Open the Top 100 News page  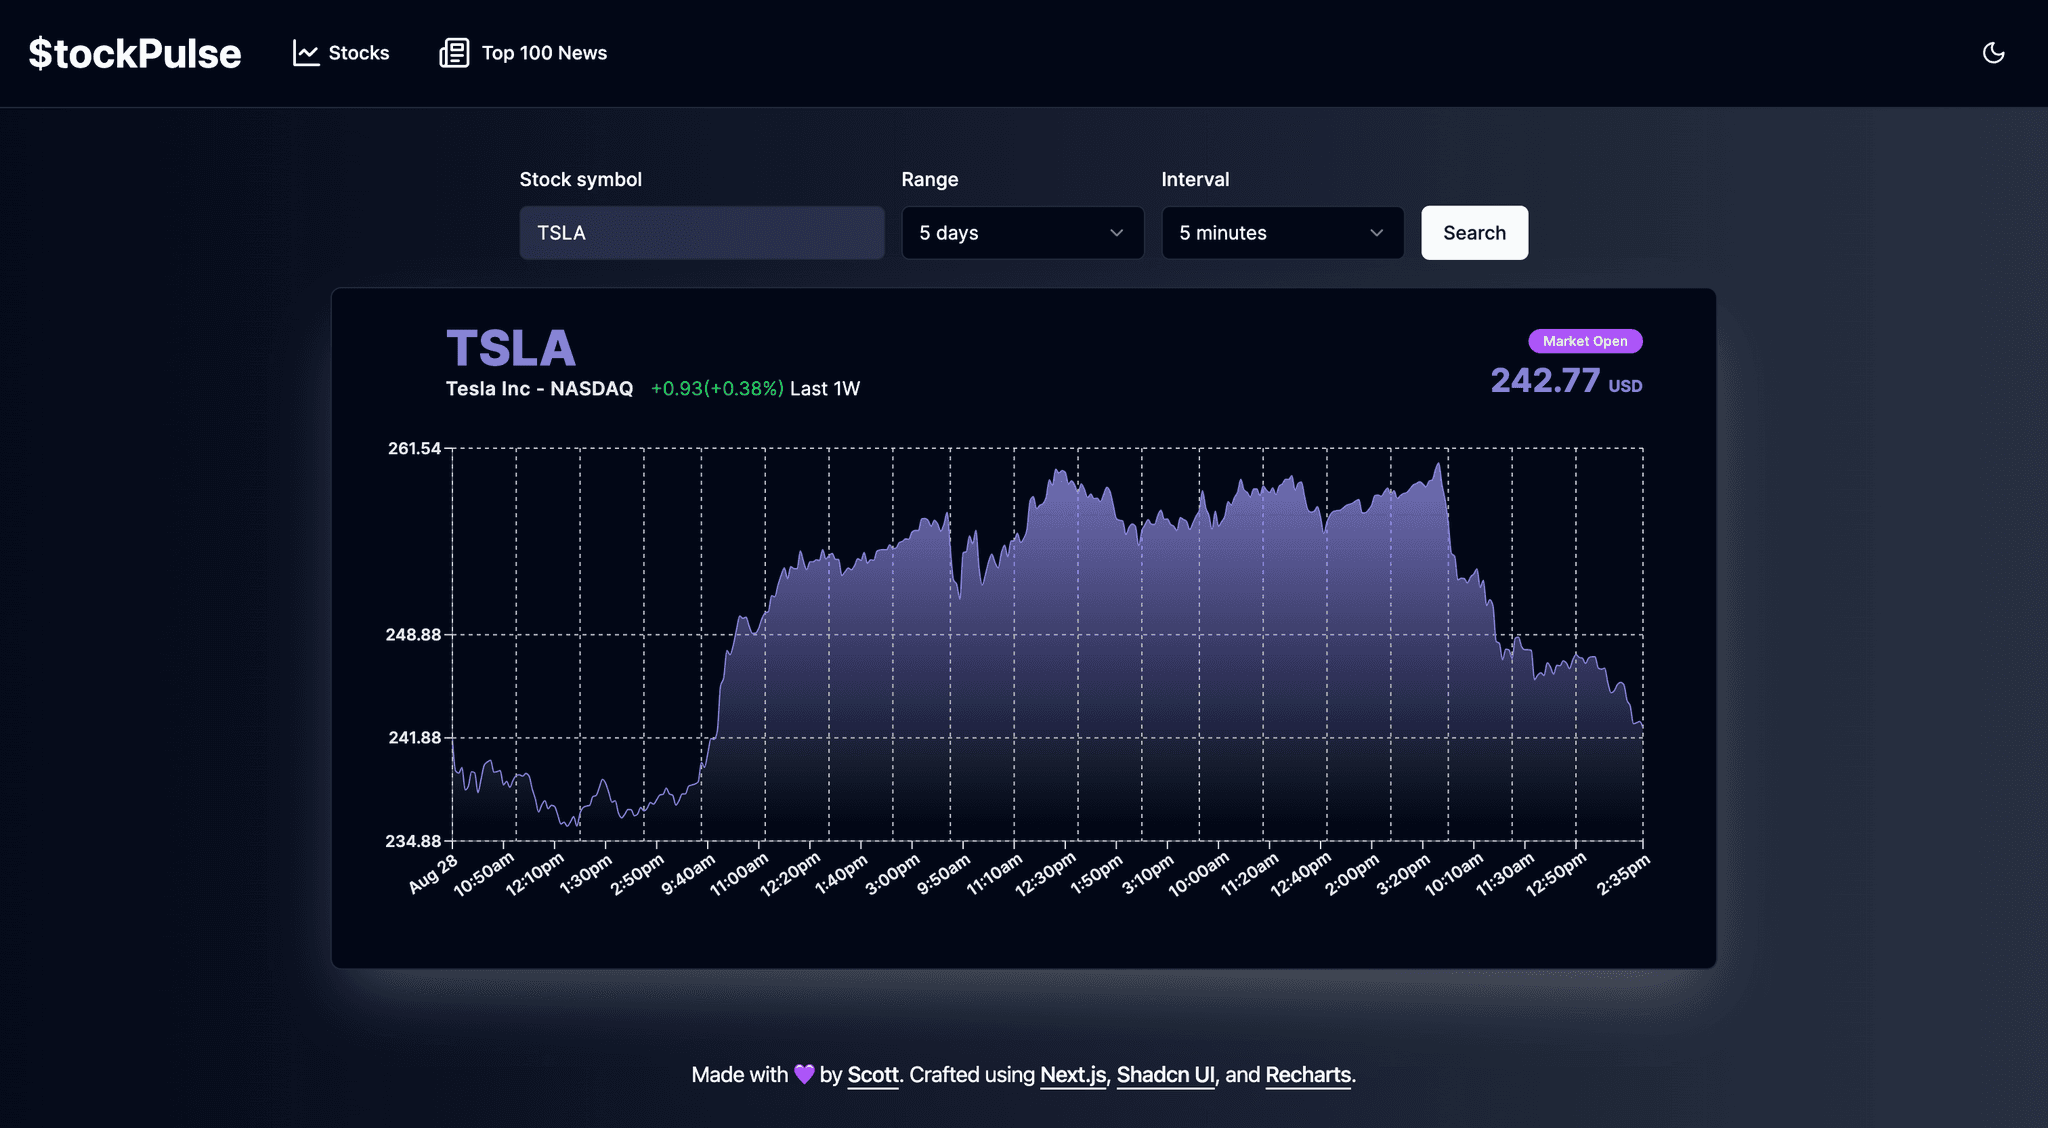pyautogui.click(x=543, y=52)
